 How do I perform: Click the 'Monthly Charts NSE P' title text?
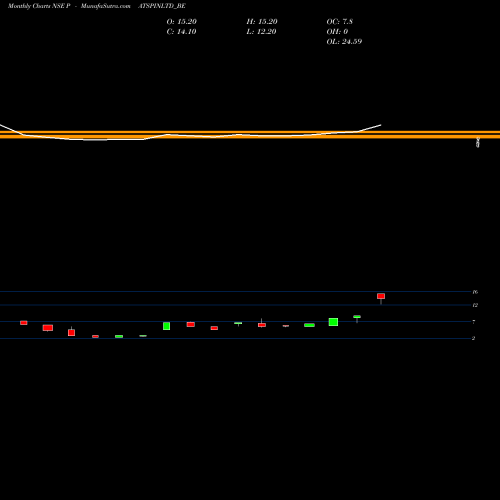[39, 6]
